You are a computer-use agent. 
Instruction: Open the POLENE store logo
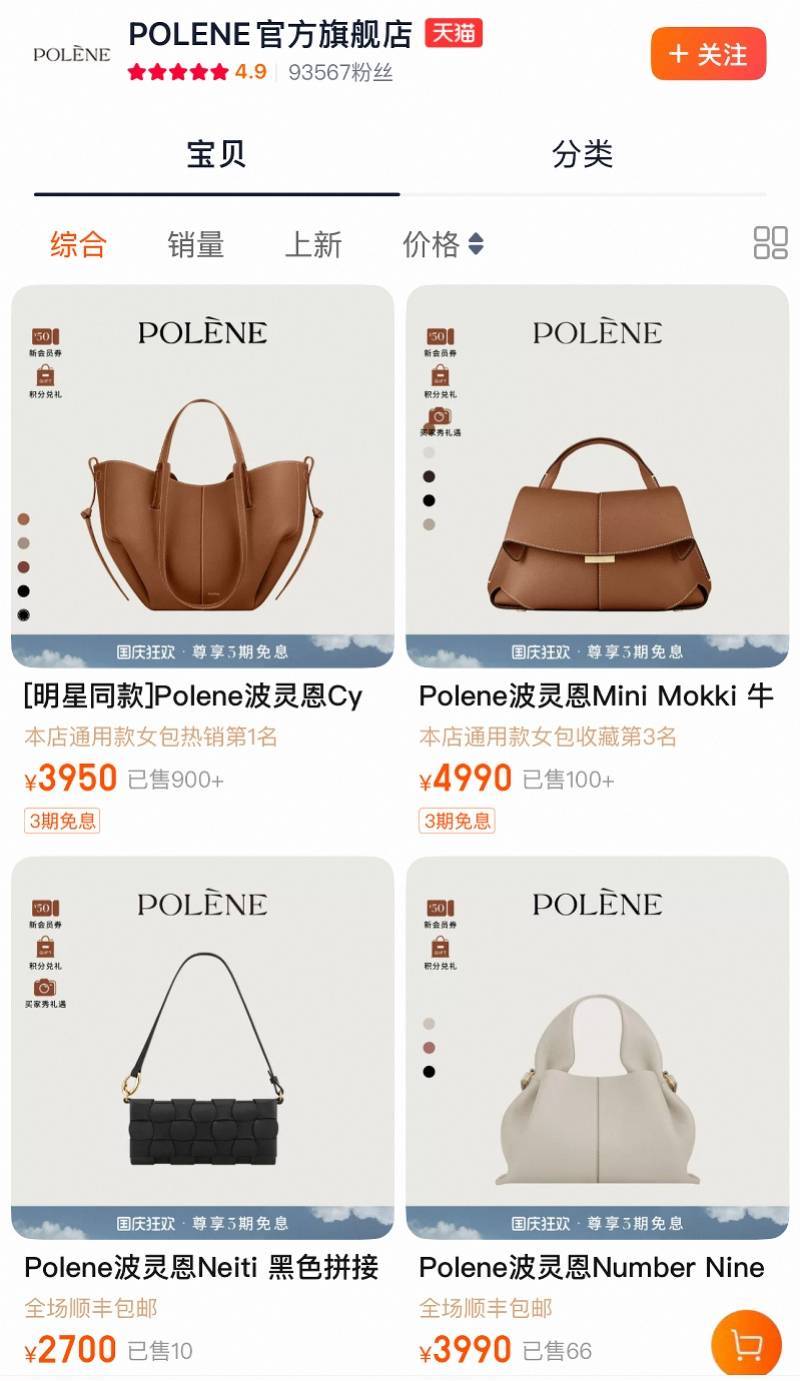click(71, 54)
